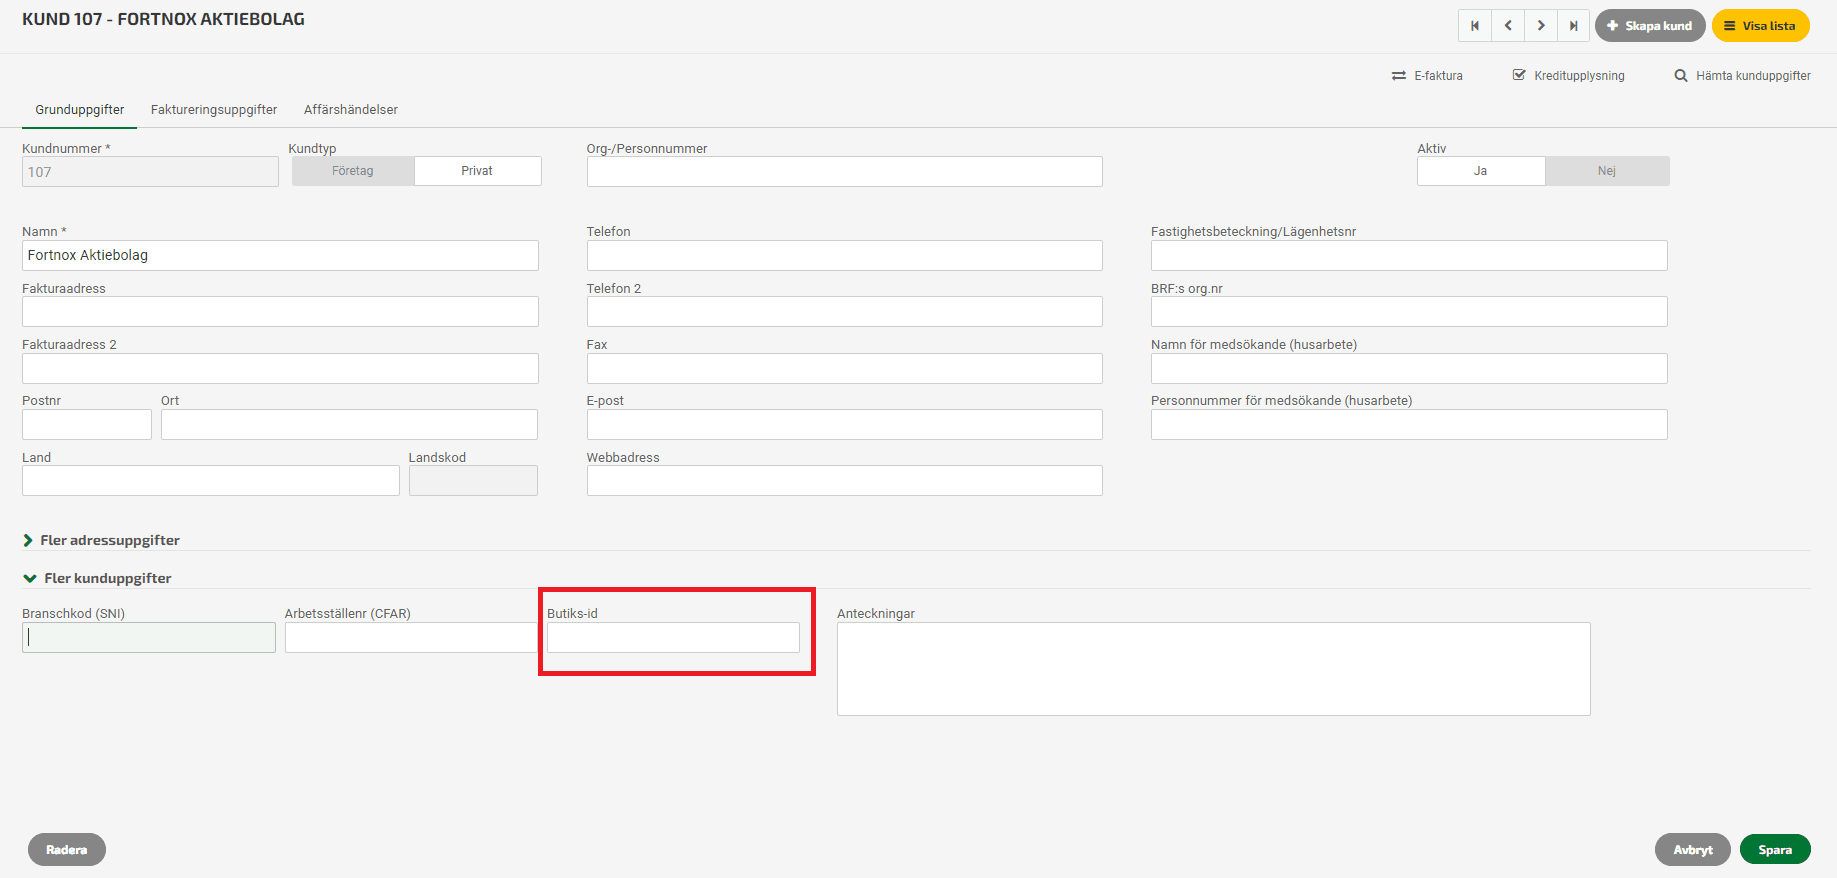Expand the Fler adressuppgifter section
Screen dimensions: 1837x878
(x=101, y=540)
